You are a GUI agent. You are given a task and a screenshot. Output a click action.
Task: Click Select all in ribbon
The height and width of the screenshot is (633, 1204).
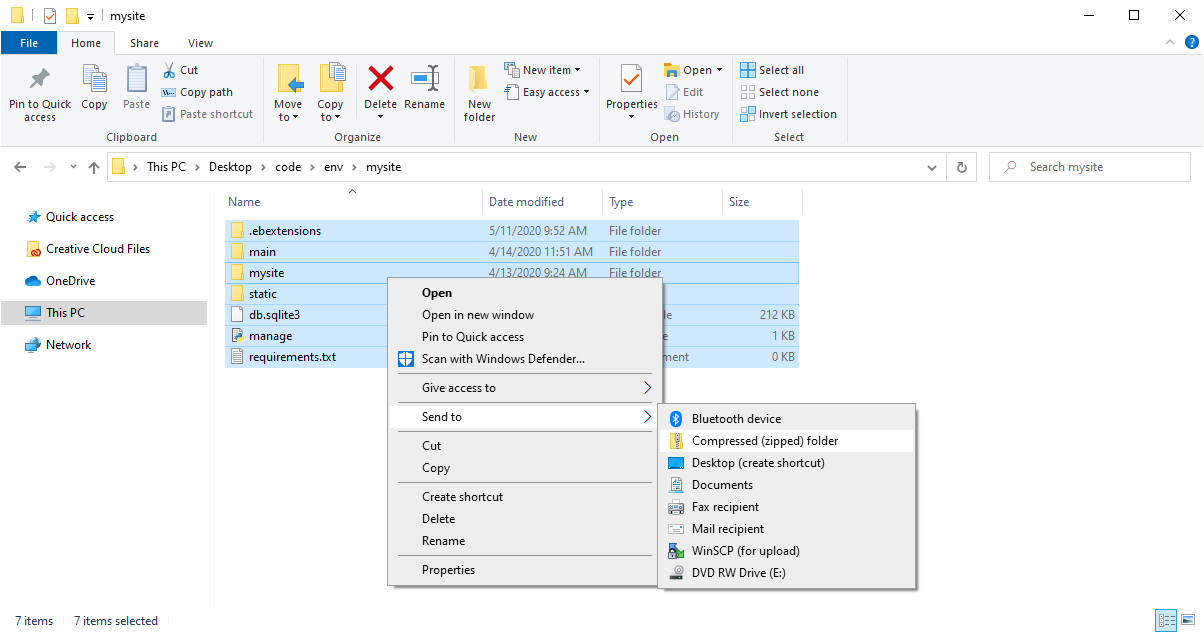772,70
